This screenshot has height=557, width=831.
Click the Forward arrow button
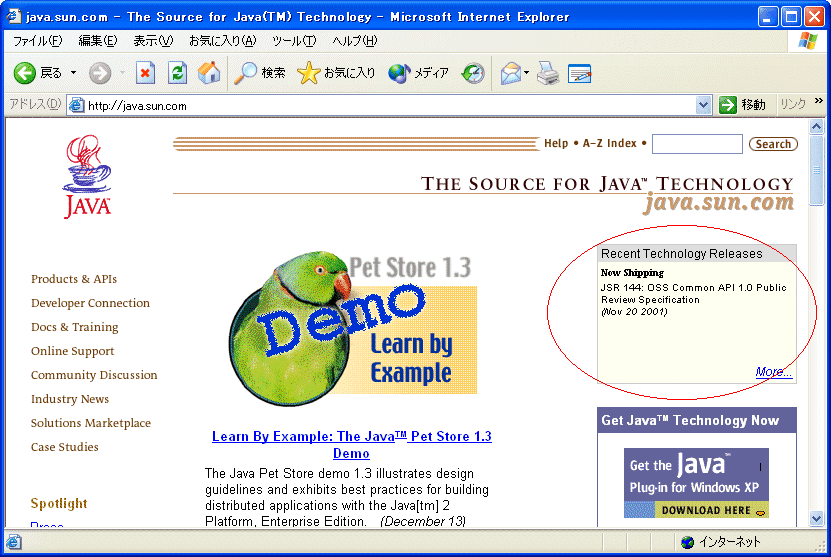tap(100, 73)
